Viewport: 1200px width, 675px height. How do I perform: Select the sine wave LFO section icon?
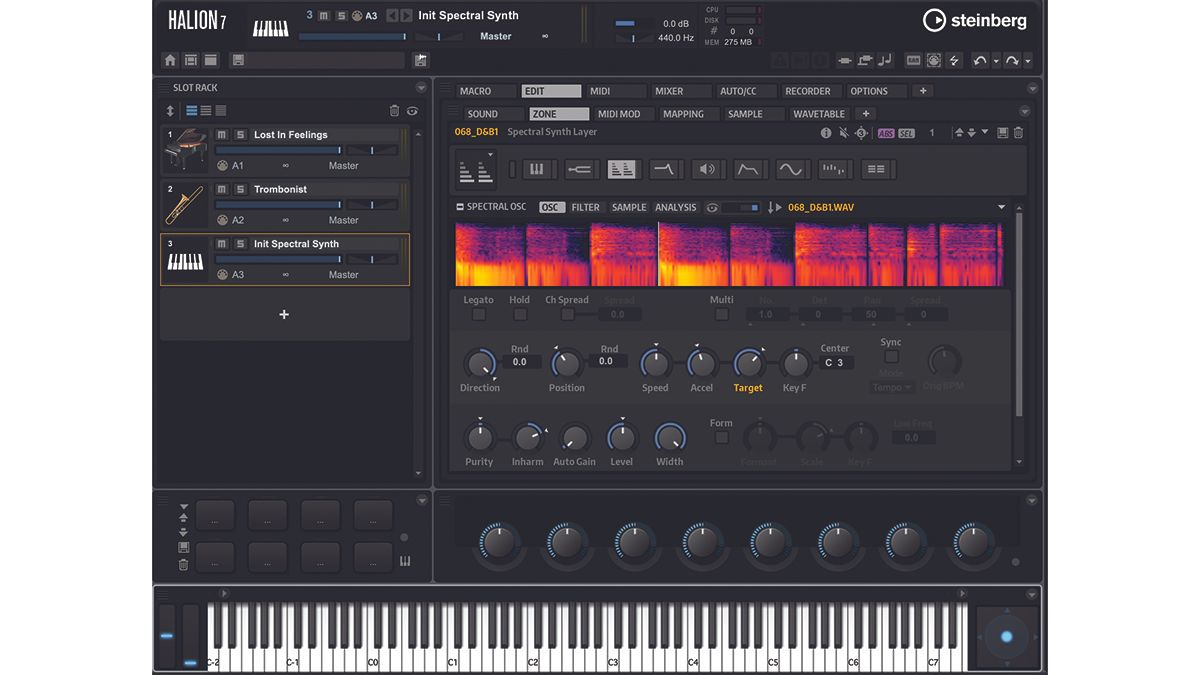(790, 170)
